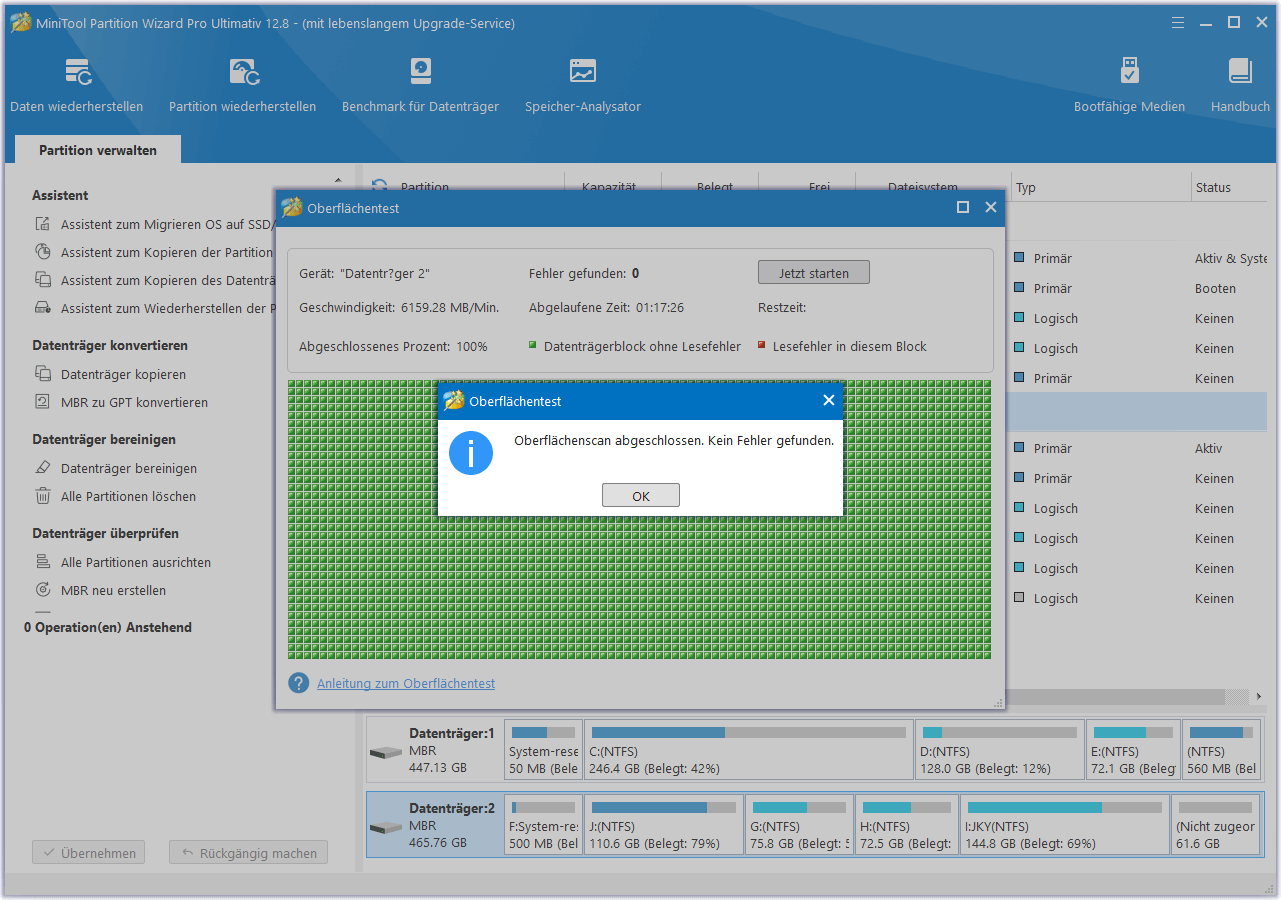Select C:(NTFS) 246.4 GB partition block
1281x900 pixels.
[749, 750]
